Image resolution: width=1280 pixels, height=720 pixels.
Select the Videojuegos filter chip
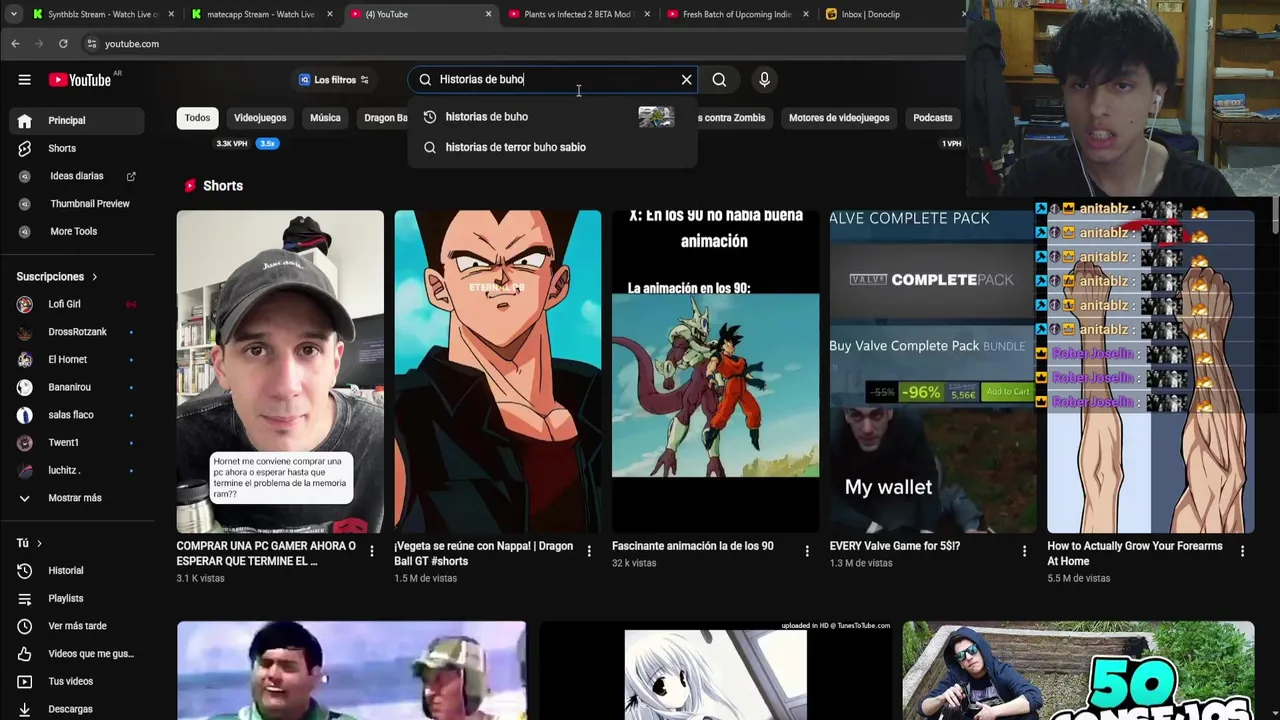[260, 118]
